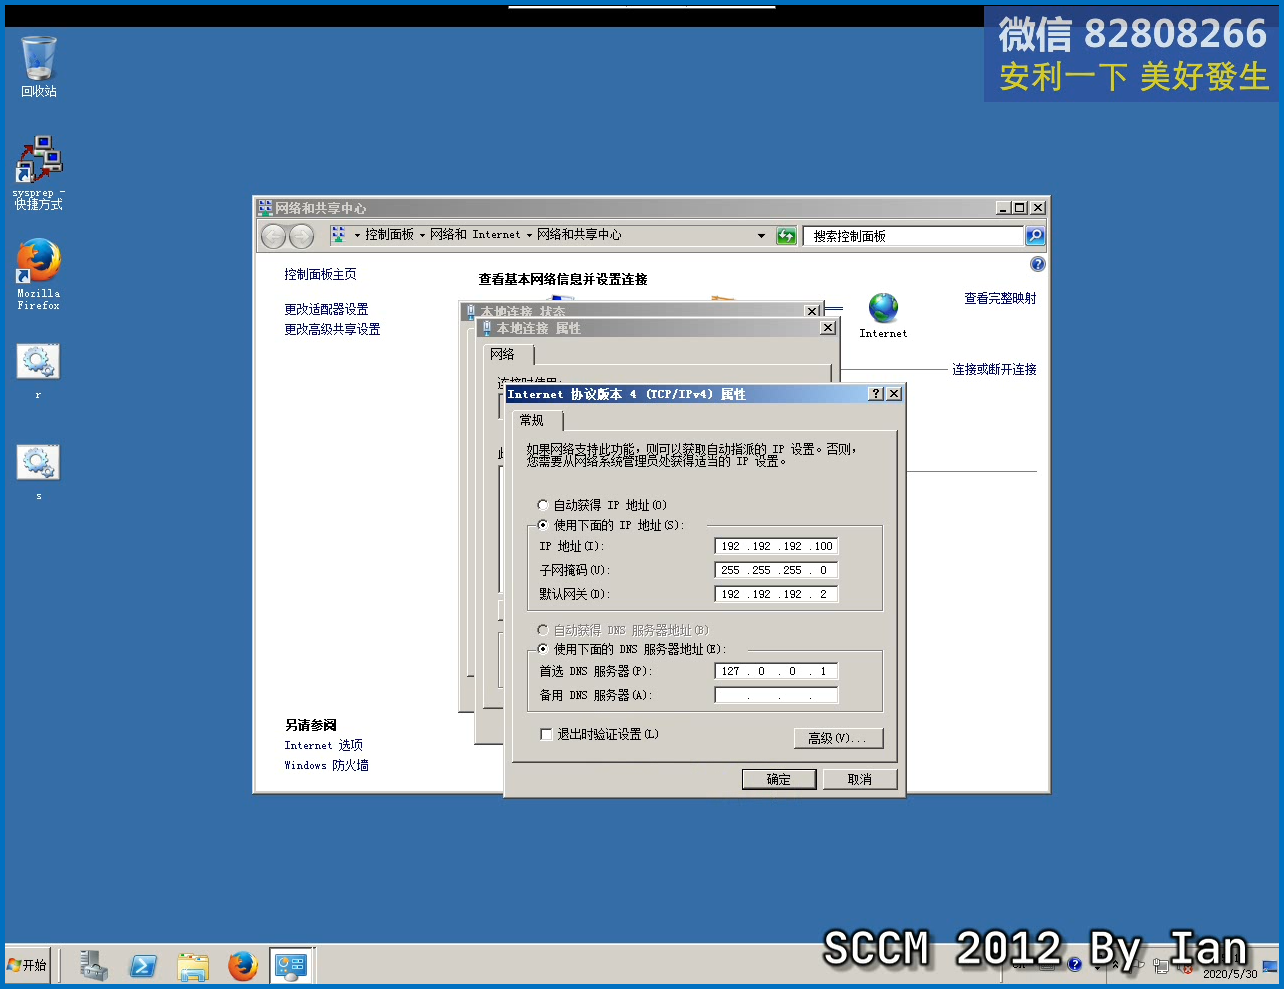The image size is (1284, 989).
Task: Expand the address bar history dropdown arrow
Action: (x=761, y=236)
